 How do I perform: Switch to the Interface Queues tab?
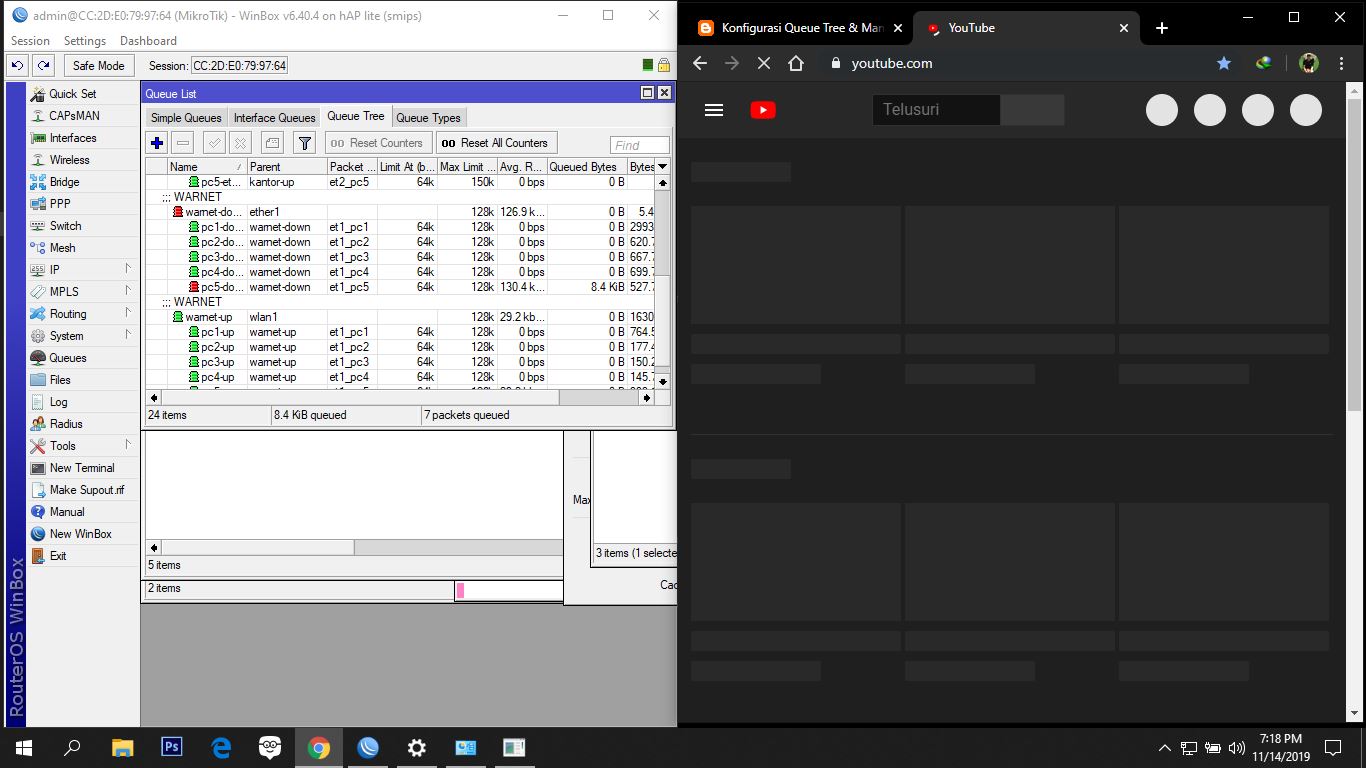pyautogui.click(x=274, y=118)
